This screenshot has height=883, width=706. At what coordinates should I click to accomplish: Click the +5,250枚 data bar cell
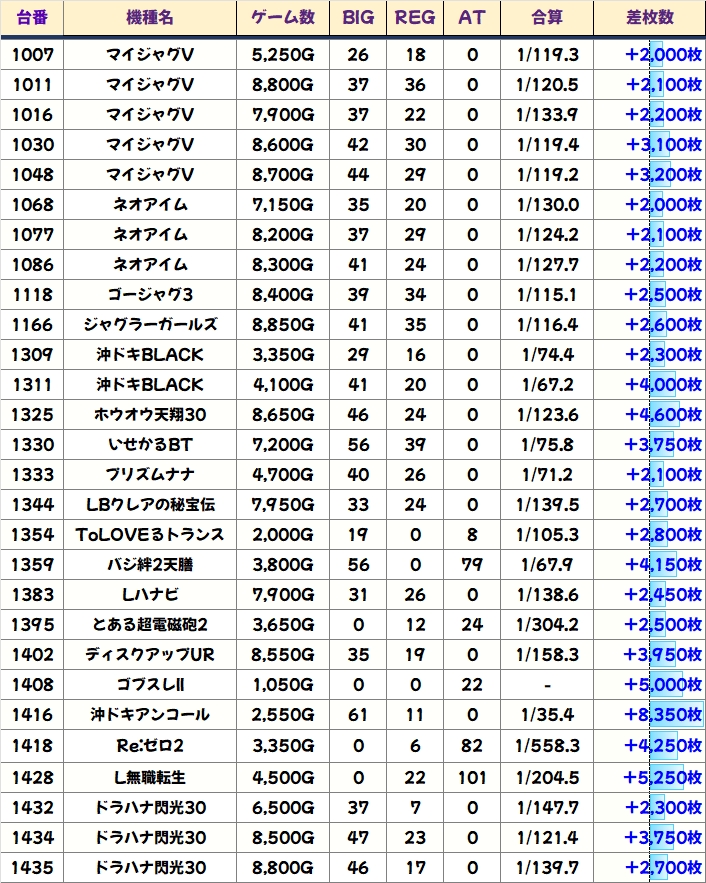pos(662,777)
